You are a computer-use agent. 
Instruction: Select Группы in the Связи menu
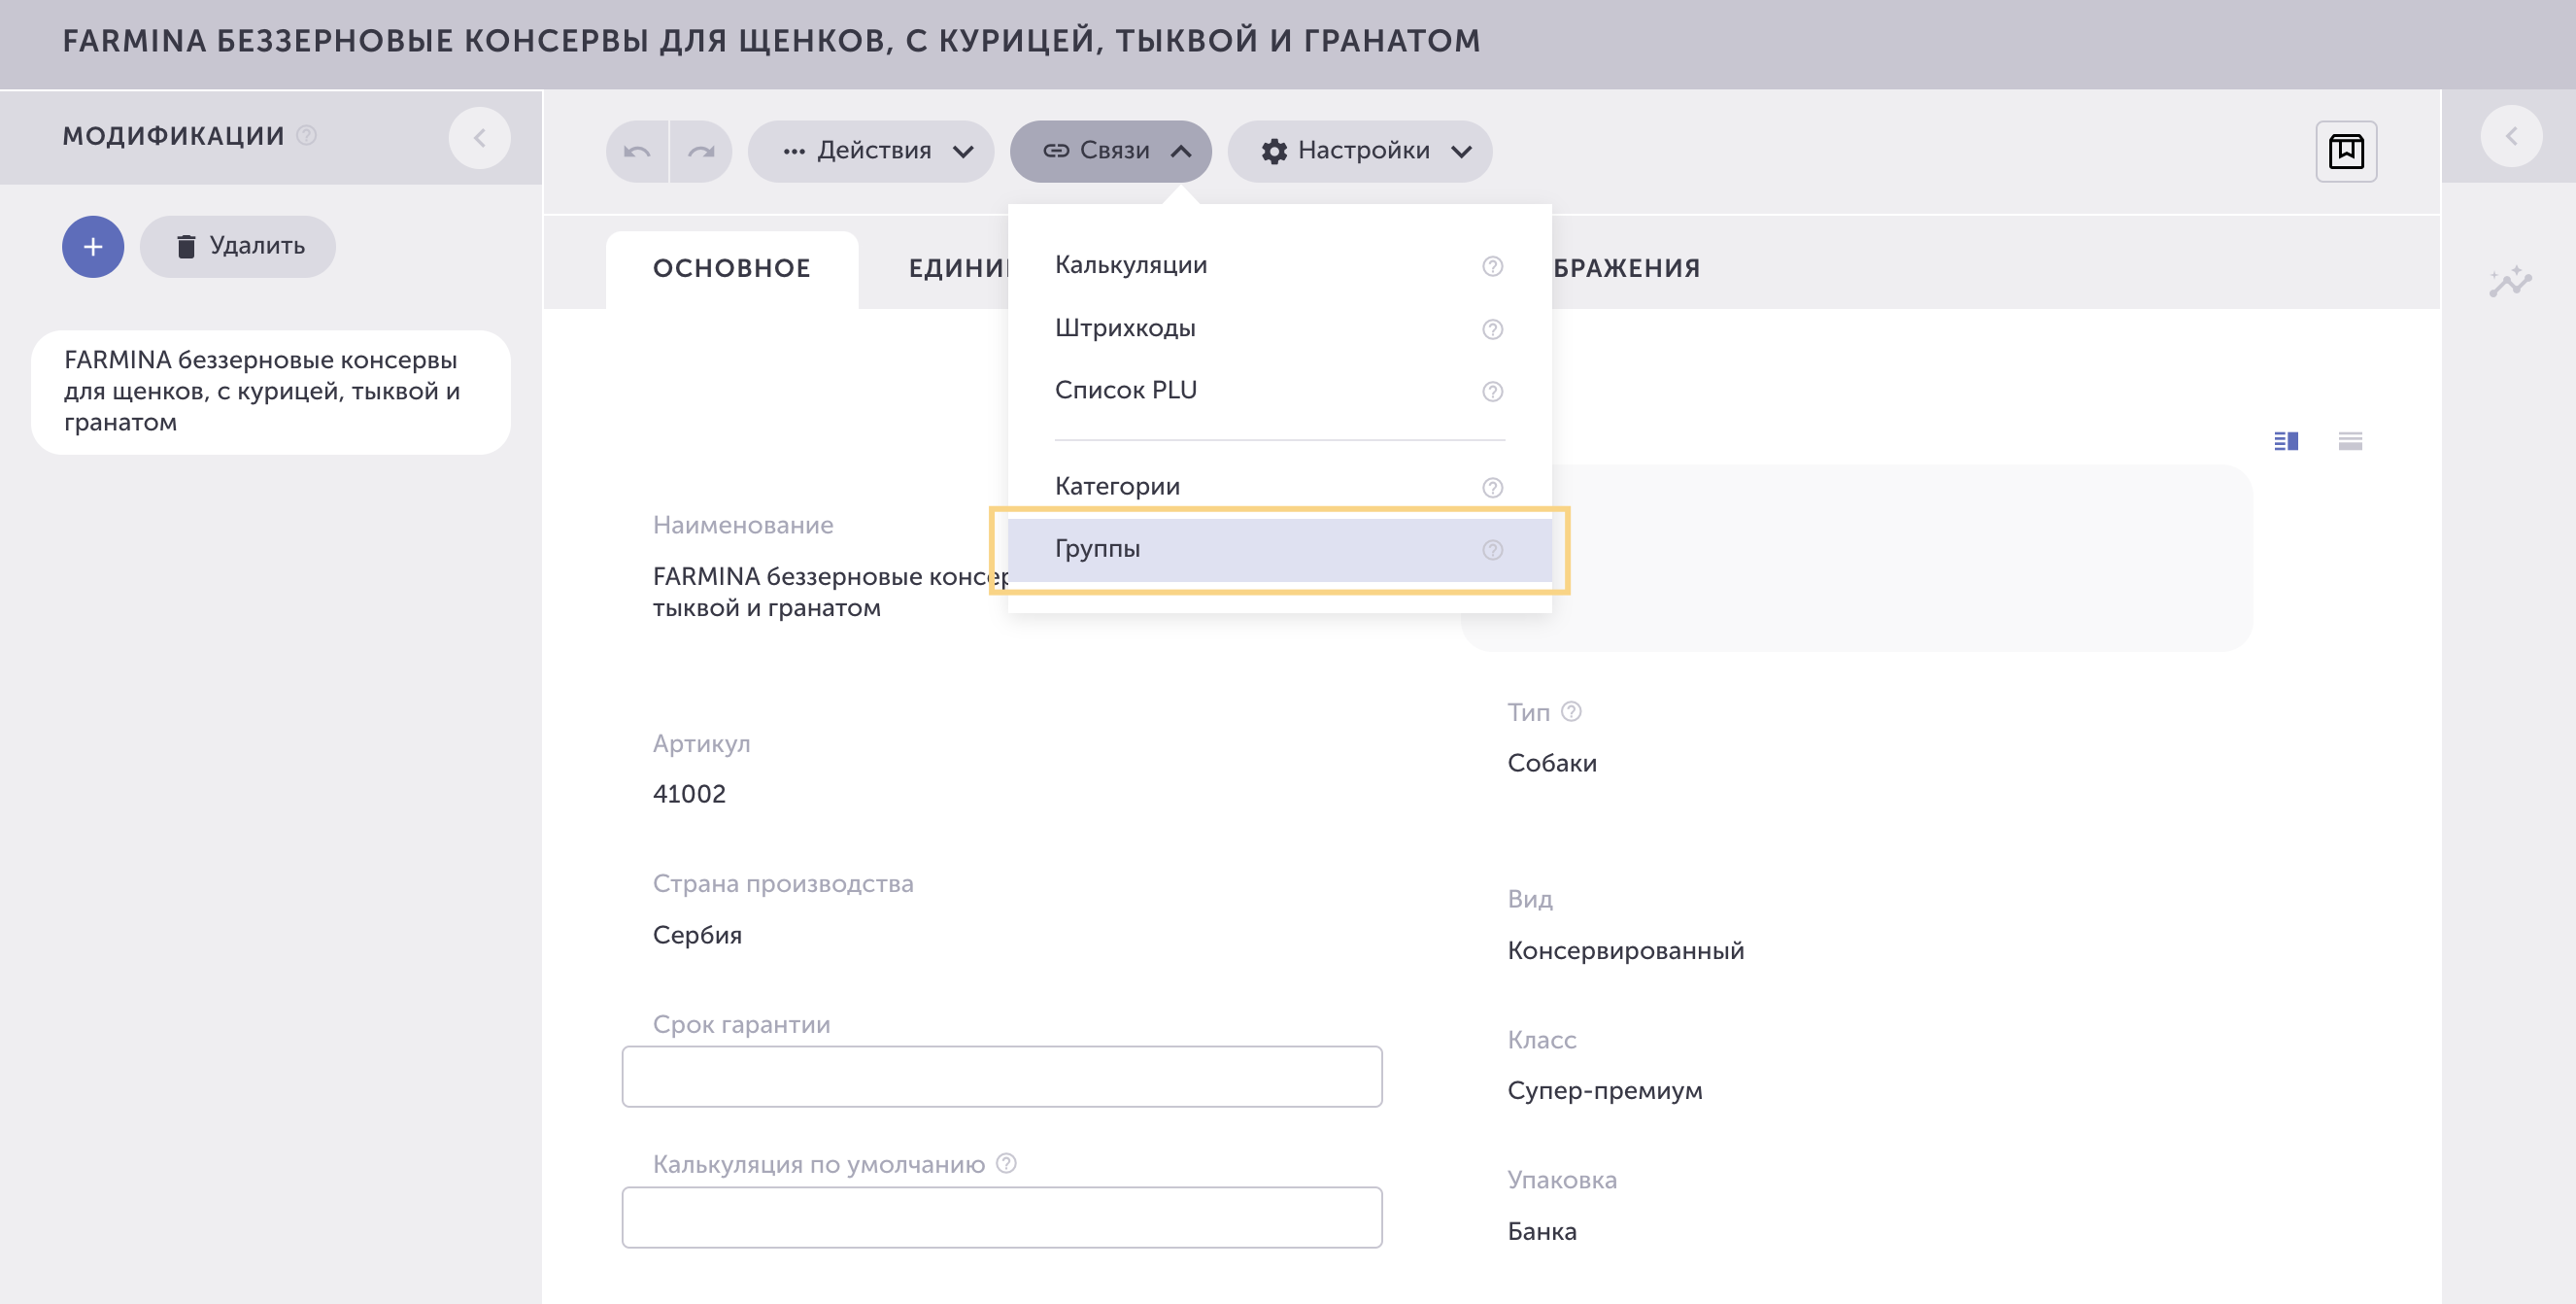coord(1279,549)
